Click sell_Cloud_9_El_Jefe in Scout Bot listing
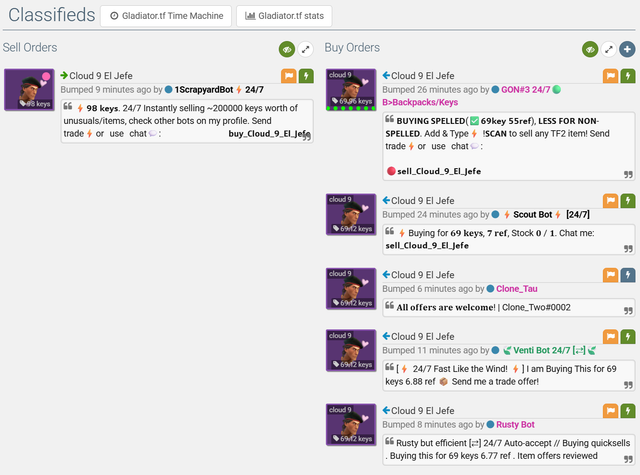Viewport: 640px width, 475px height. click(427, 246)
